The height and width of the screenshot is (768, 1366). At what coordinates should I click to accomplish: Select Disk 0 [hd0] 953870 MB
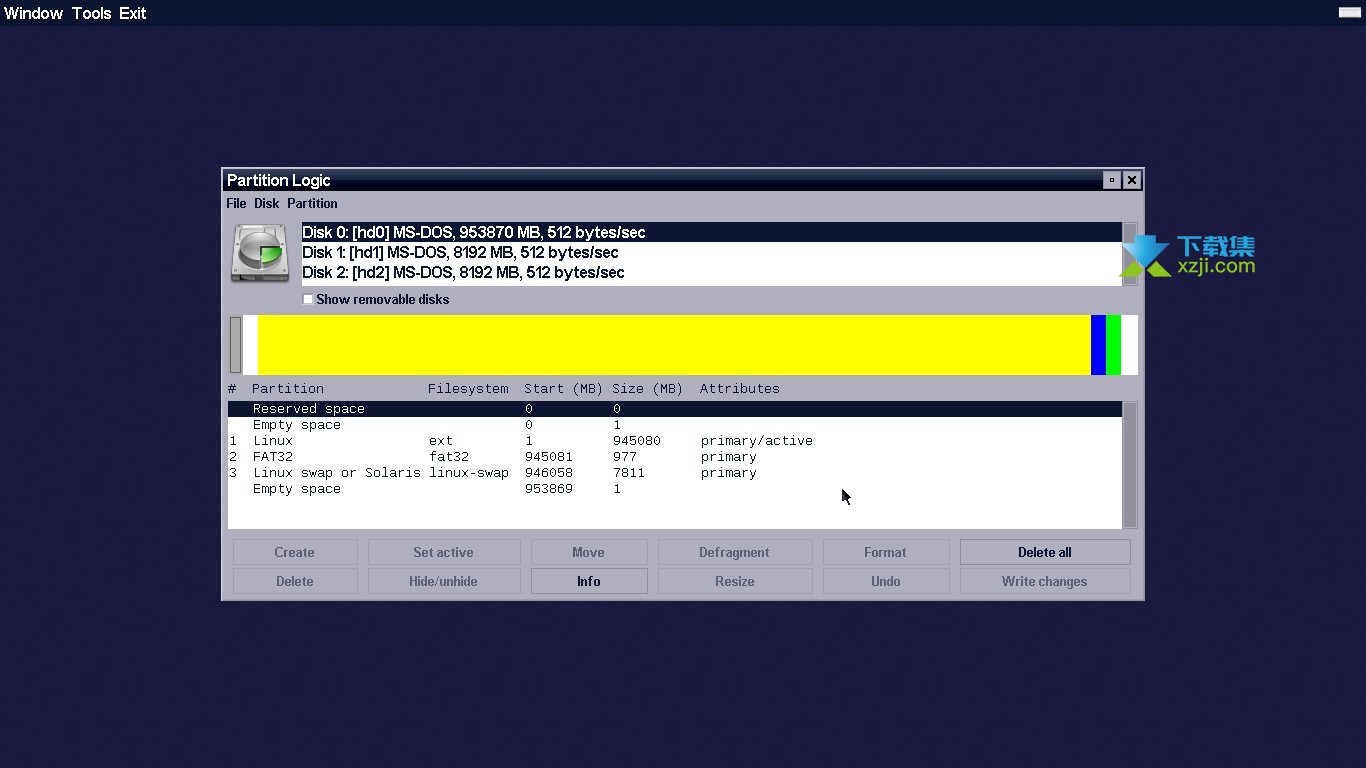pyautogui.click(x=712, y=232)
